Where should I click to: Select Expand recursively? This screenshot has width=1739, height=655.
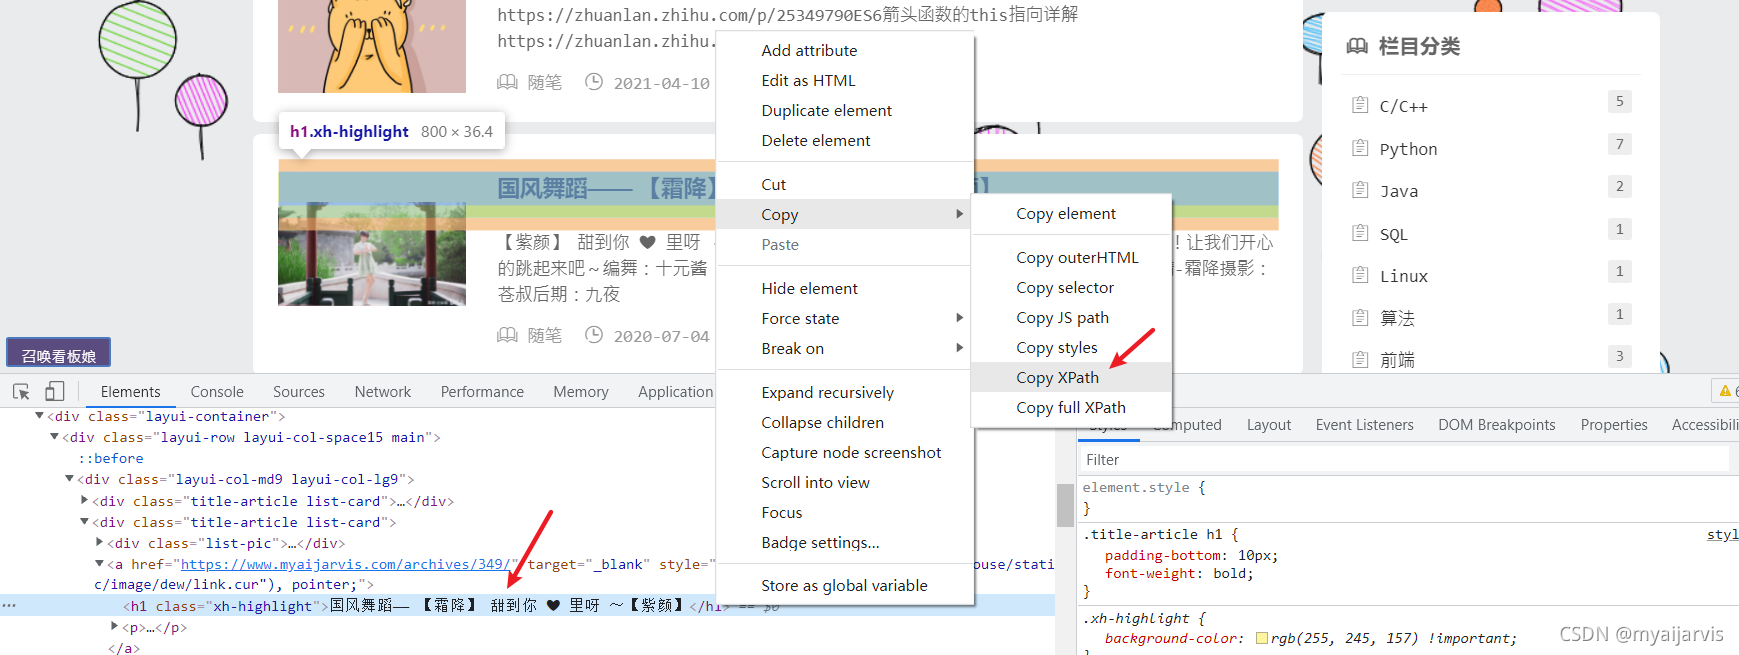coord(845,392)
